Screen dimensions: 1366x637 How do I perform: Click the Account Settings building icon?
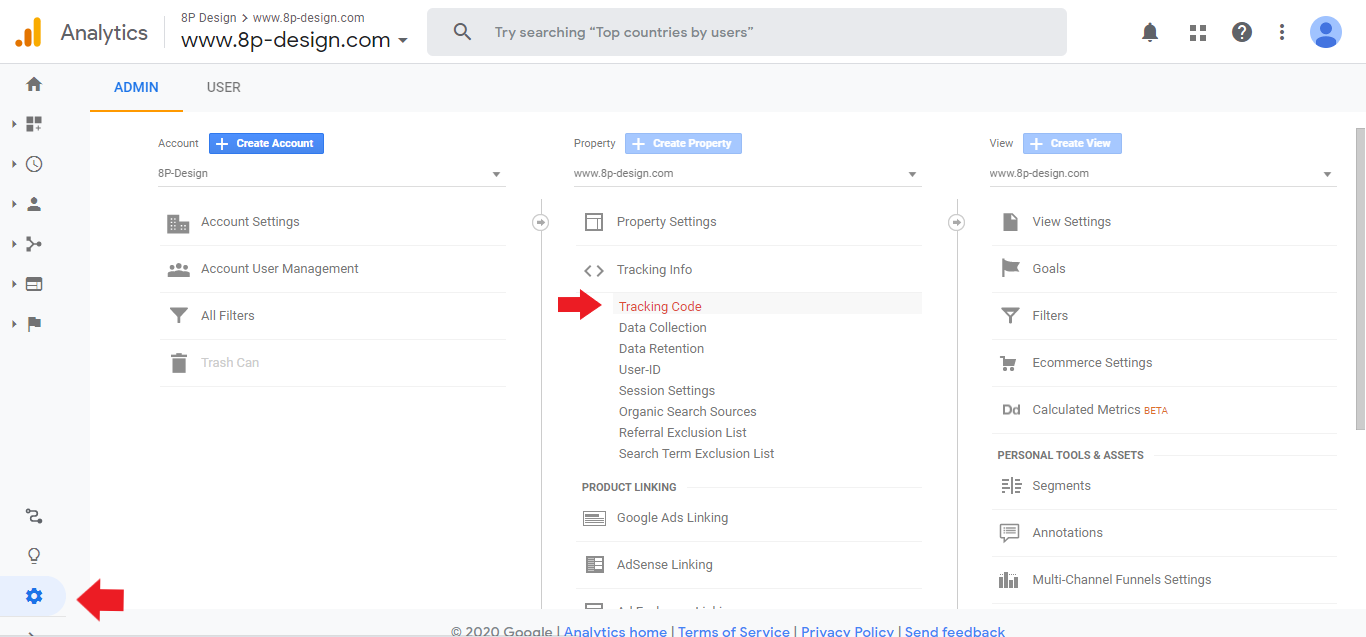[178, 223]
